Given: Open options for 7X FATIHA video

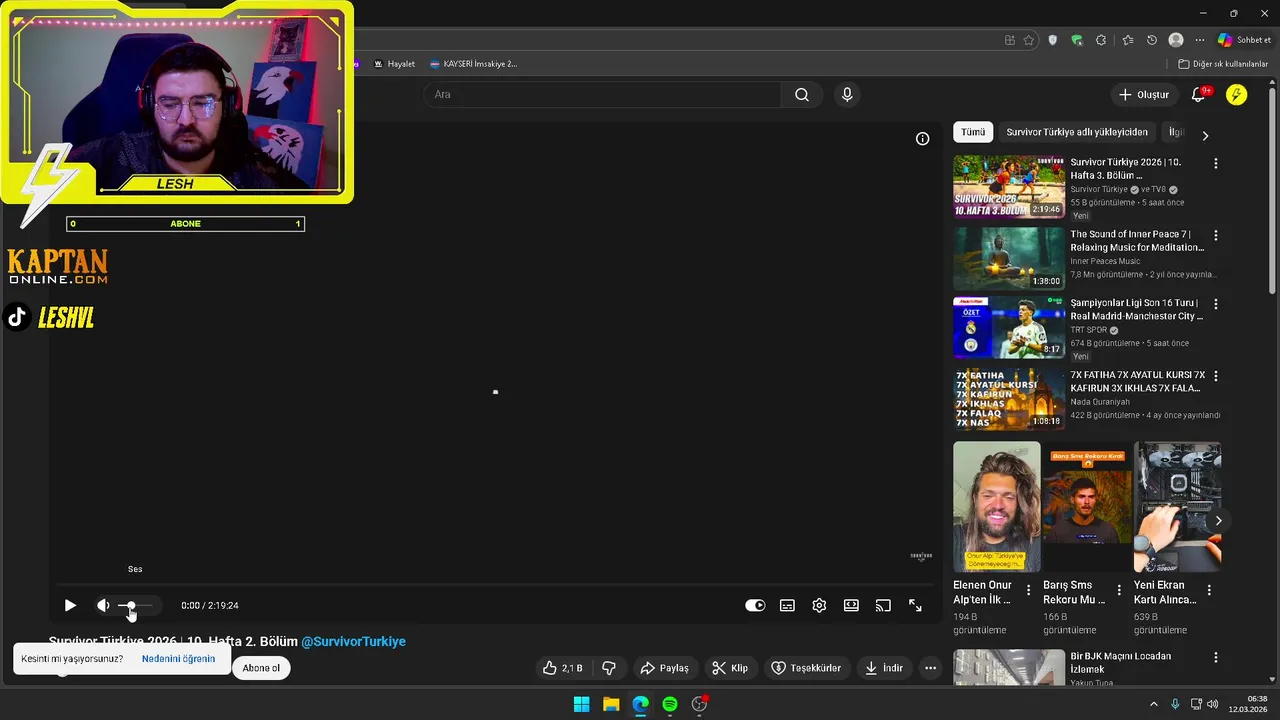Looking at the screenshot, I should (x=1216, y=376).
